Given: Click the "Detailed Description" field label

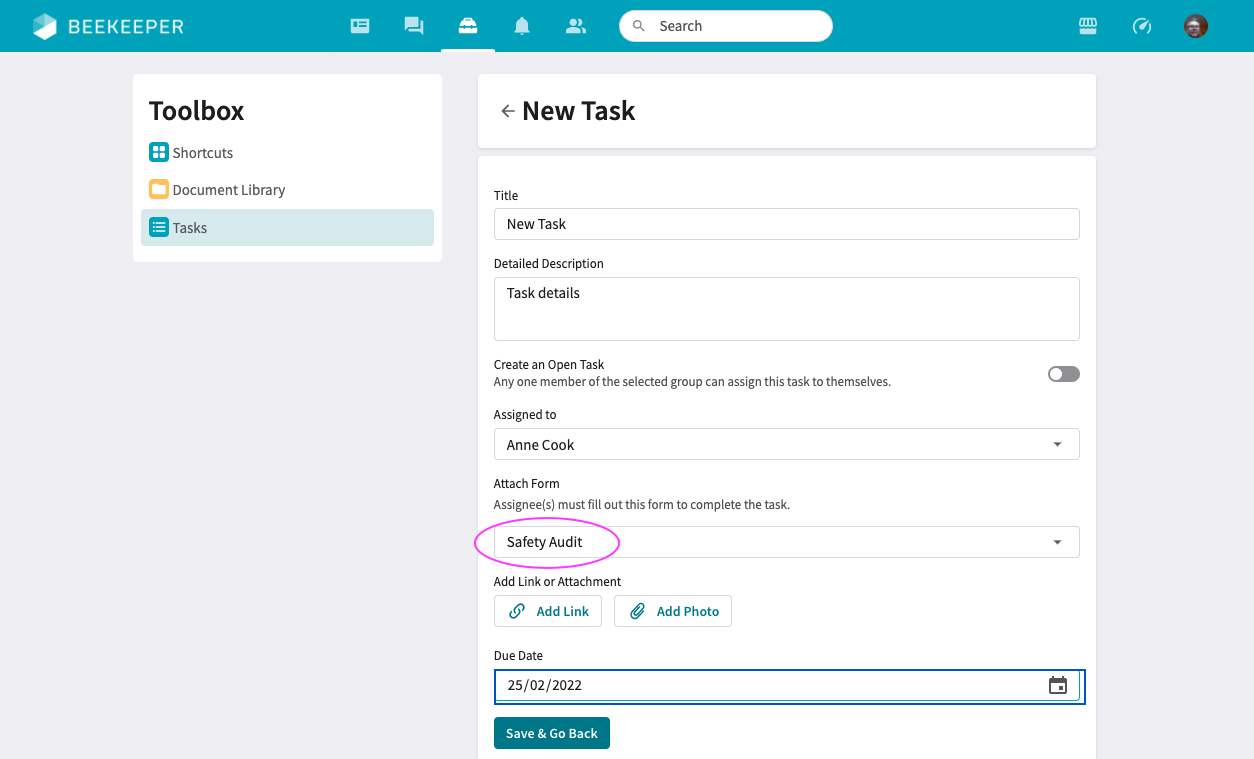Looking at the screenshot, I should point(549,264).
